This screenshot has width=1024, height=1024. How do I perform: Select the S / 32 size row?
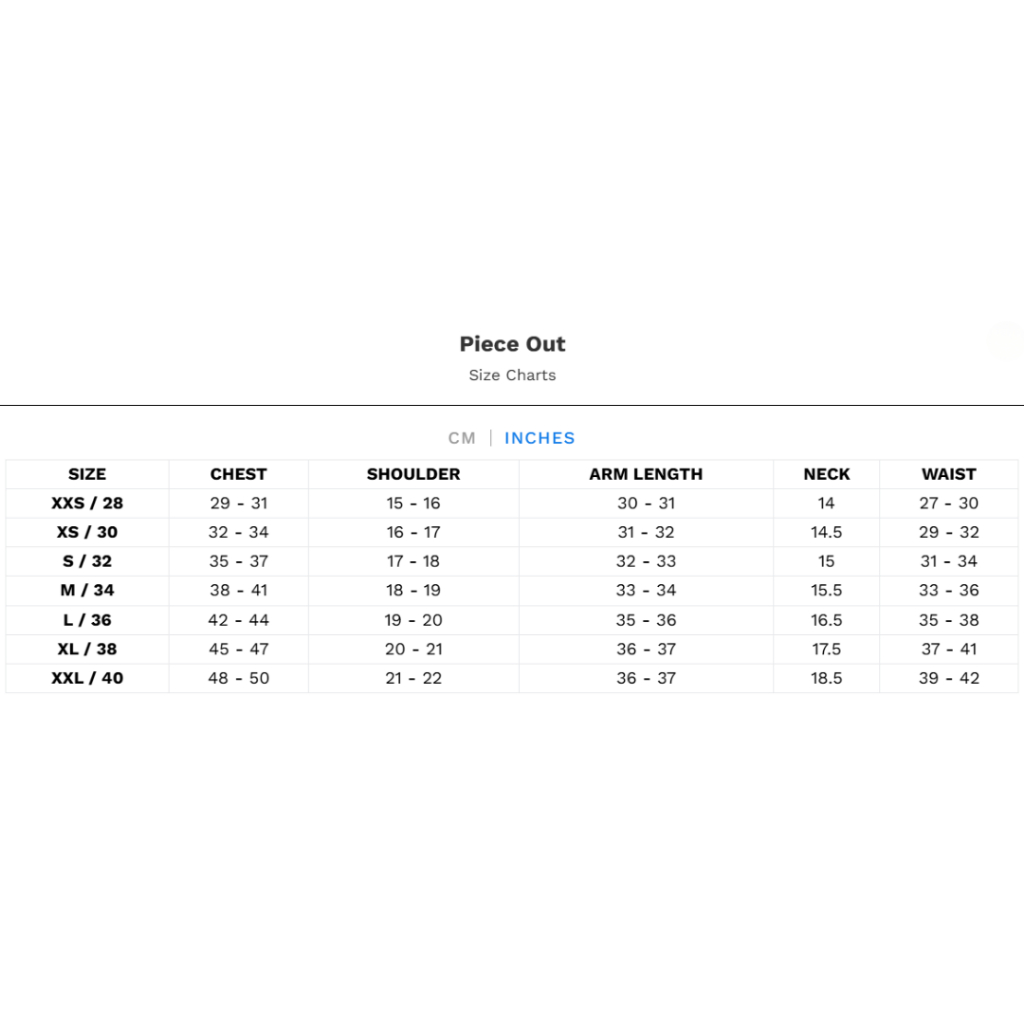[512, 562]
